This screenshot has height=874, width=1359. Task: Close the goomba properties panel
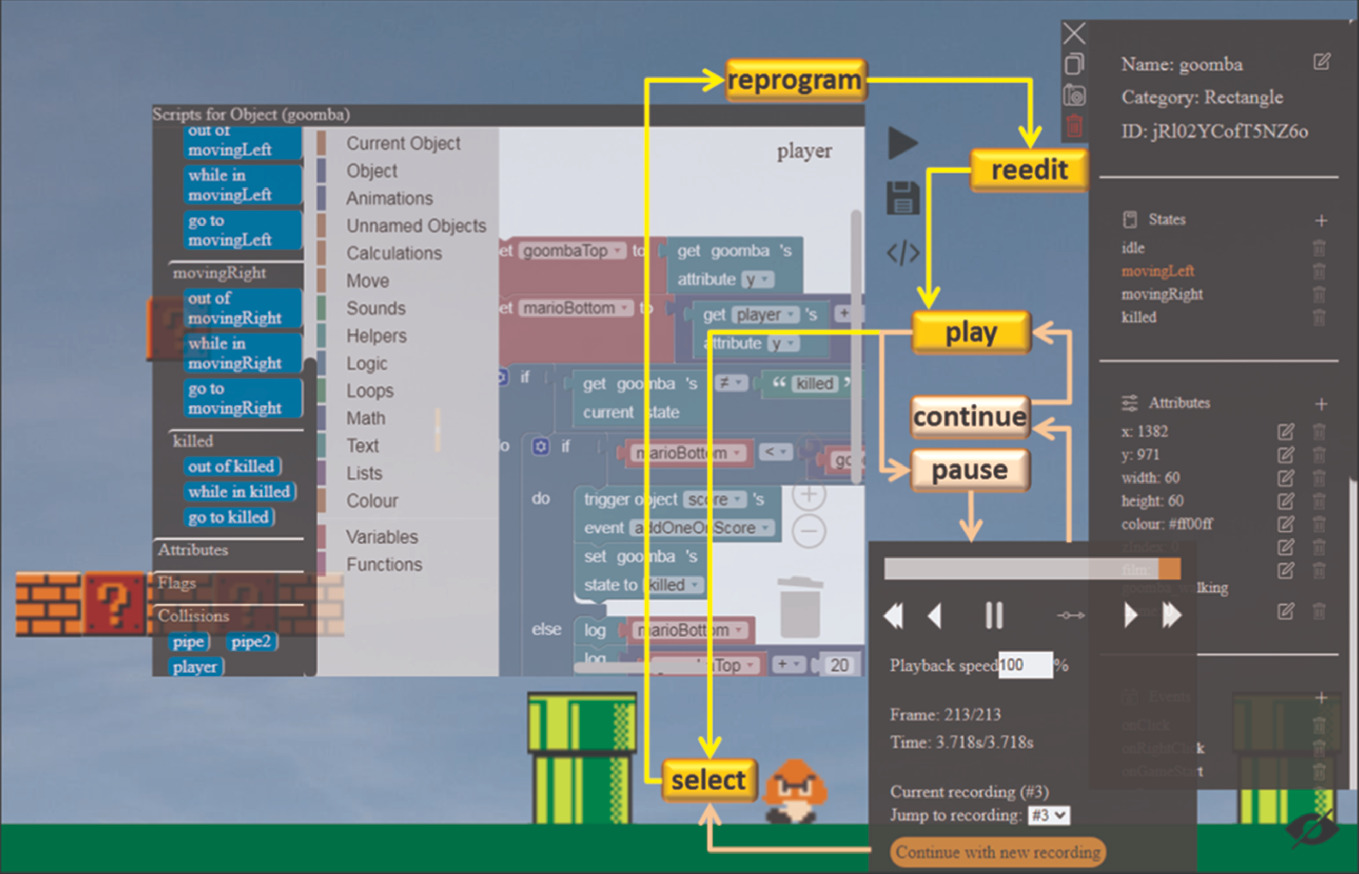coord(1074,34)
